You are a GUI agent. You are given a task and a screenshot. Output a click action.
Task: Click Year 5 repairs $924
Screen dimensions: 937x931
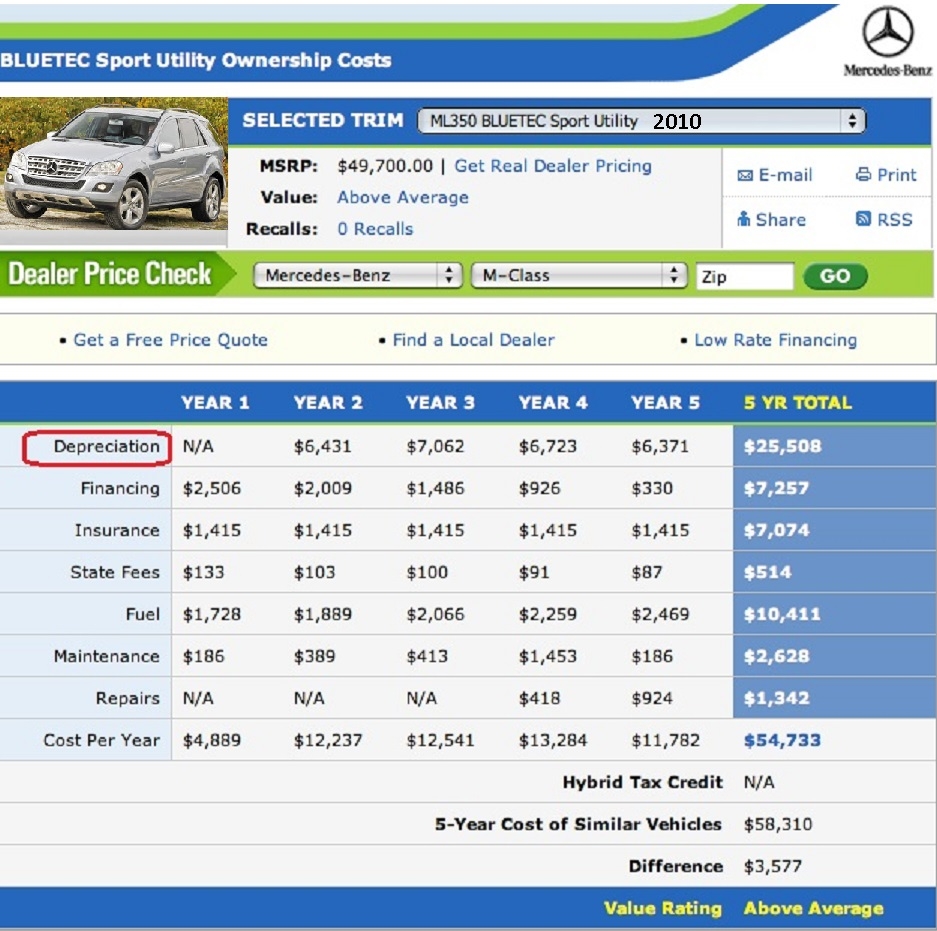(x=652, y=698)
